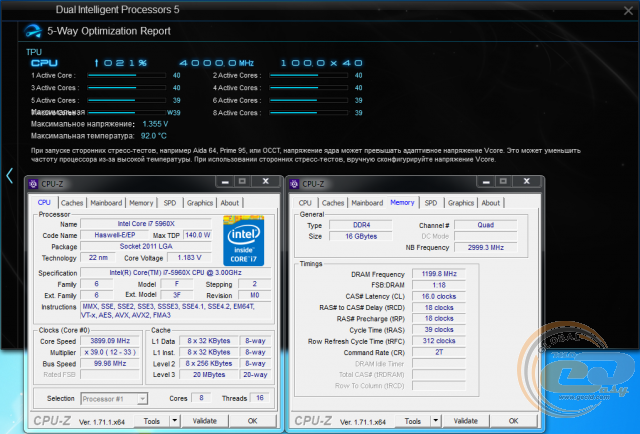Click the Bus Speed value 99.98 MHz

point(110,363)
